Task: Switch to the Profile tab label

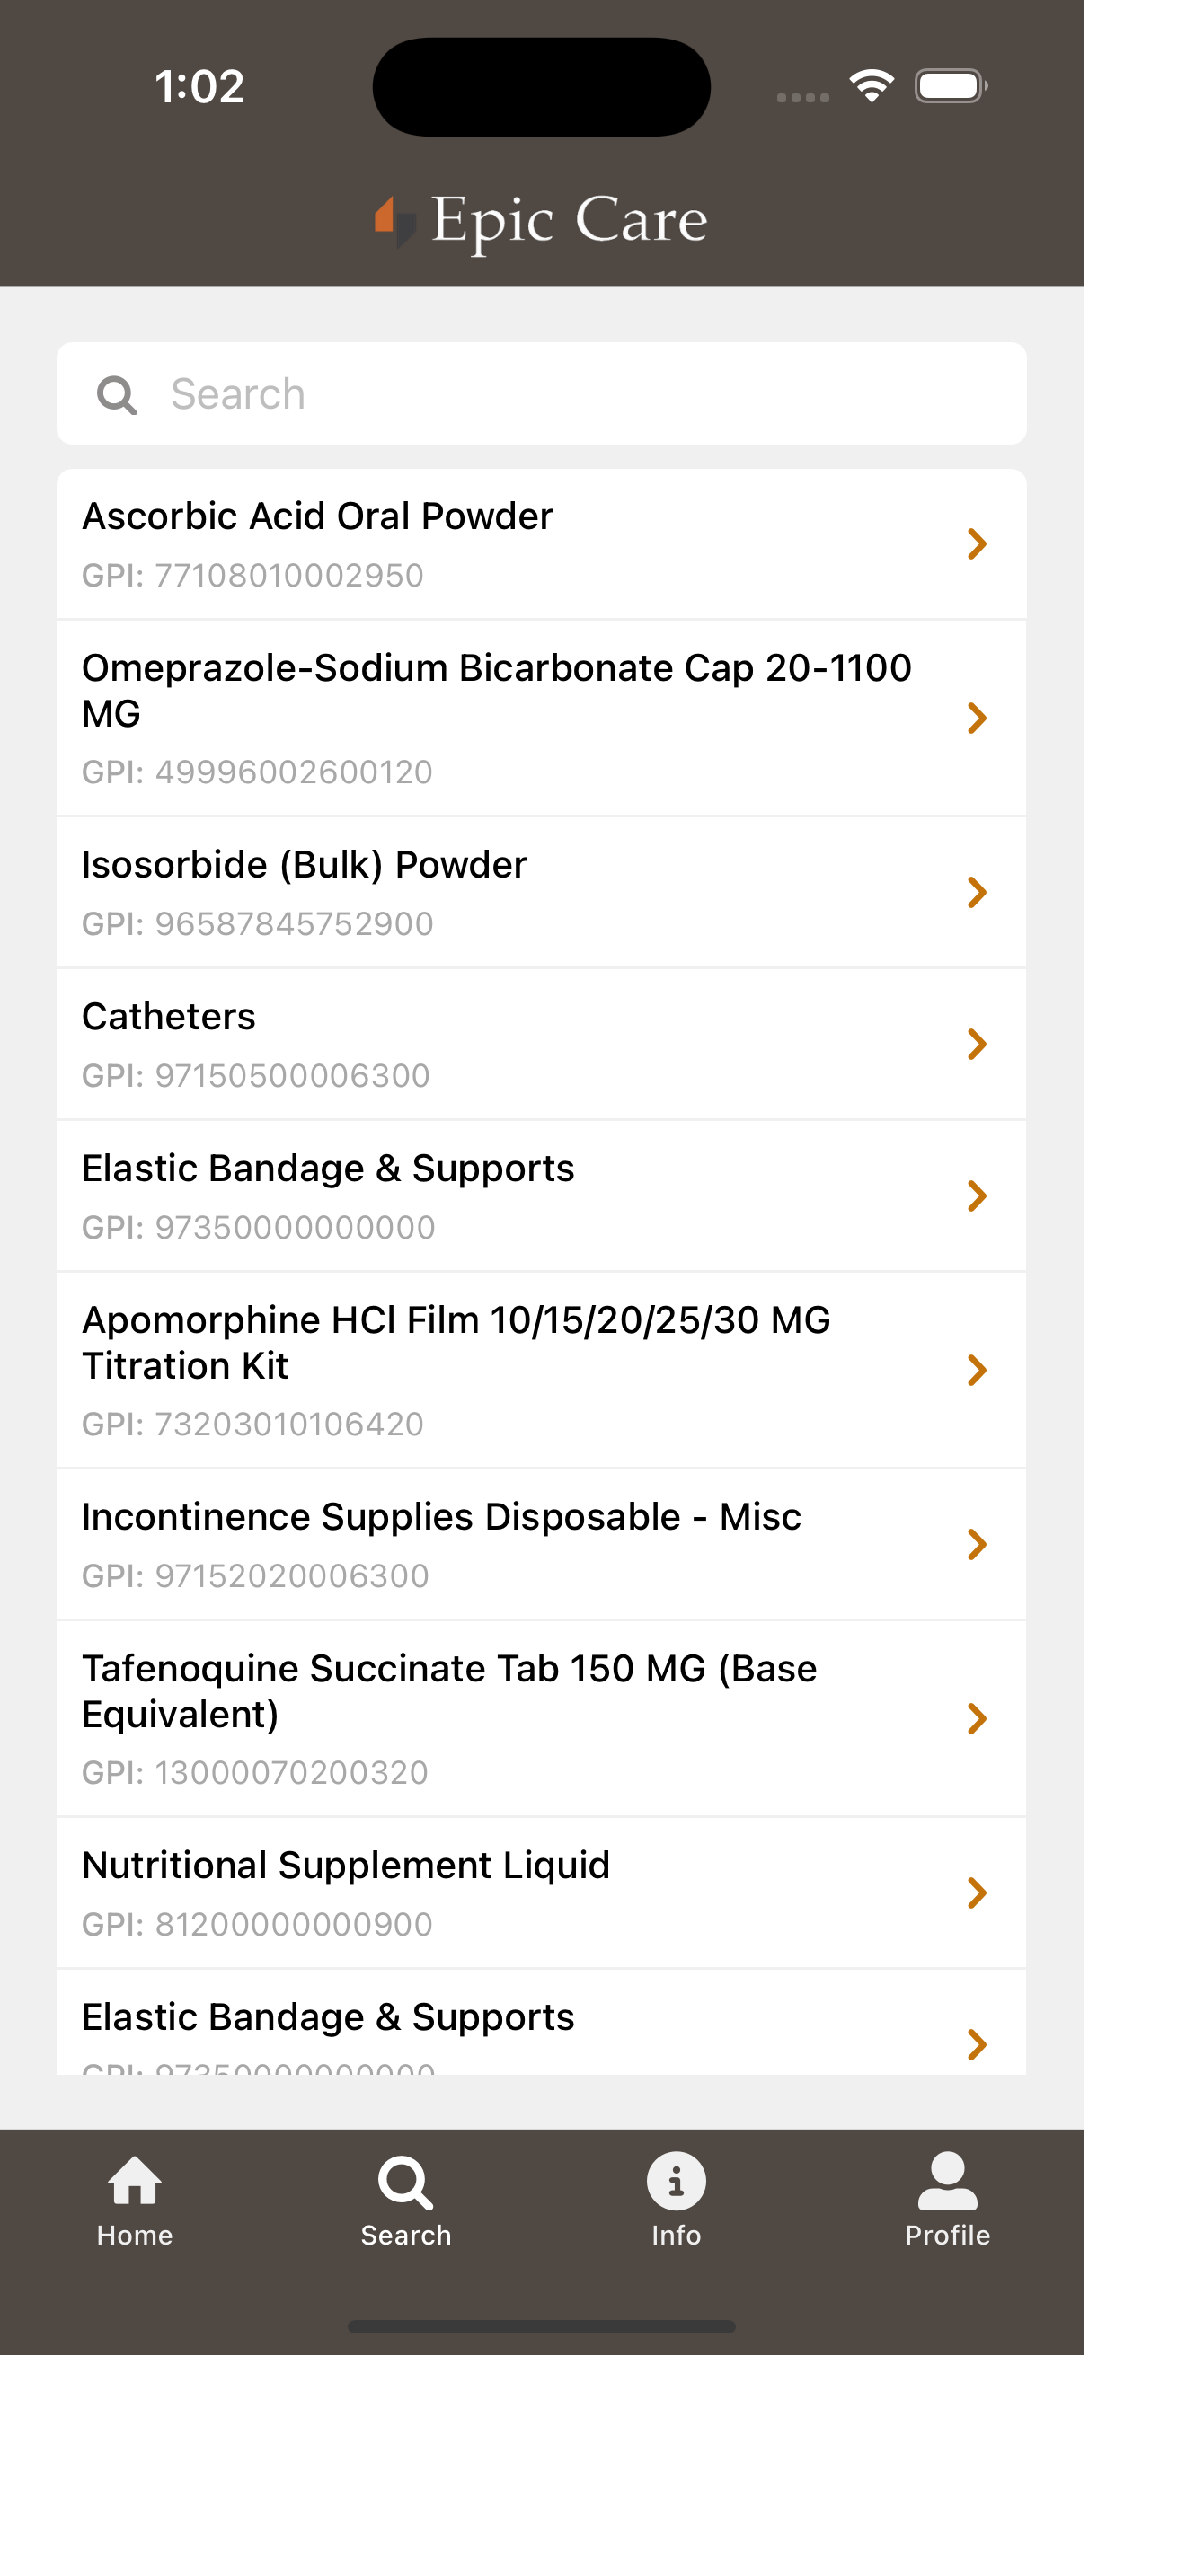Action: (x=947, y=2235)
